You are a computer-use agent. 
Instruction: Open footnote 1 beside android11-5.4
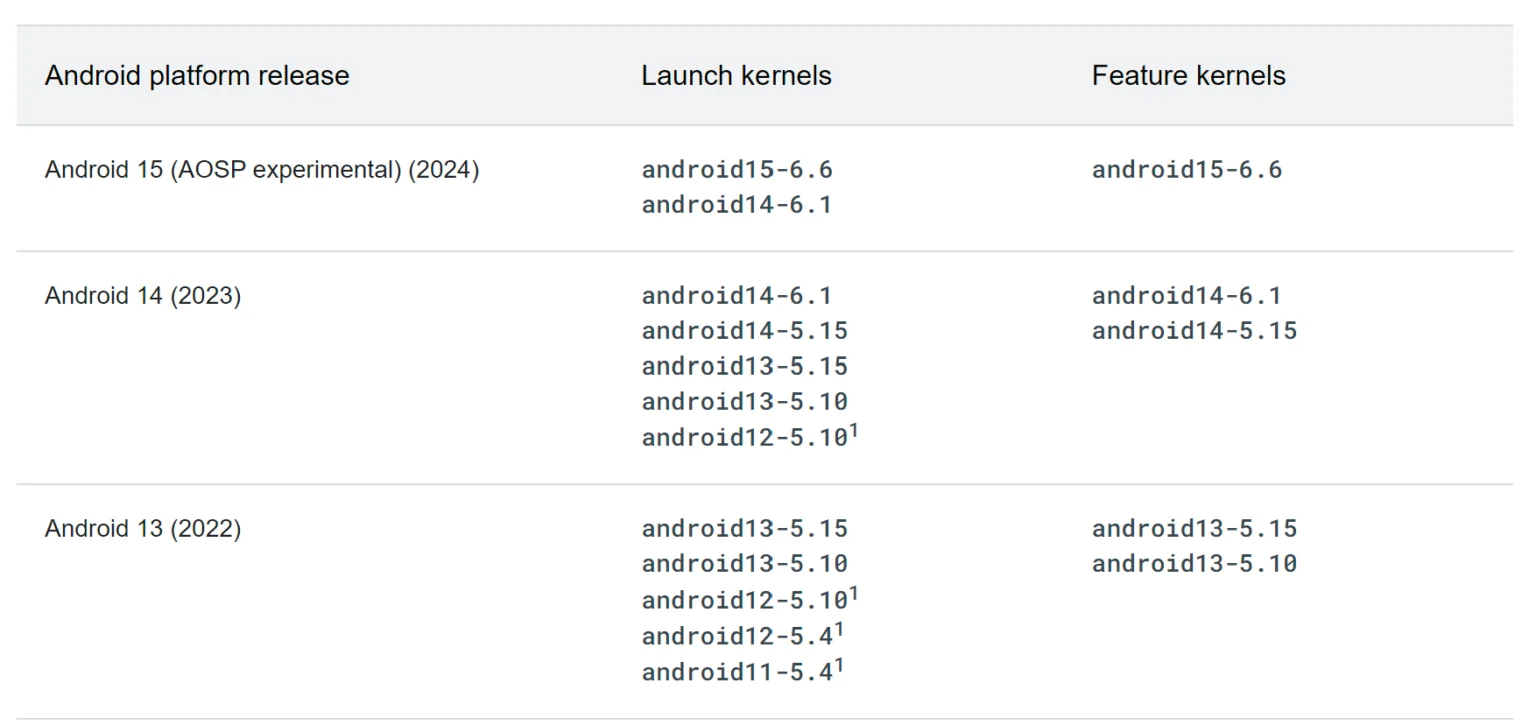coord(839,664)
